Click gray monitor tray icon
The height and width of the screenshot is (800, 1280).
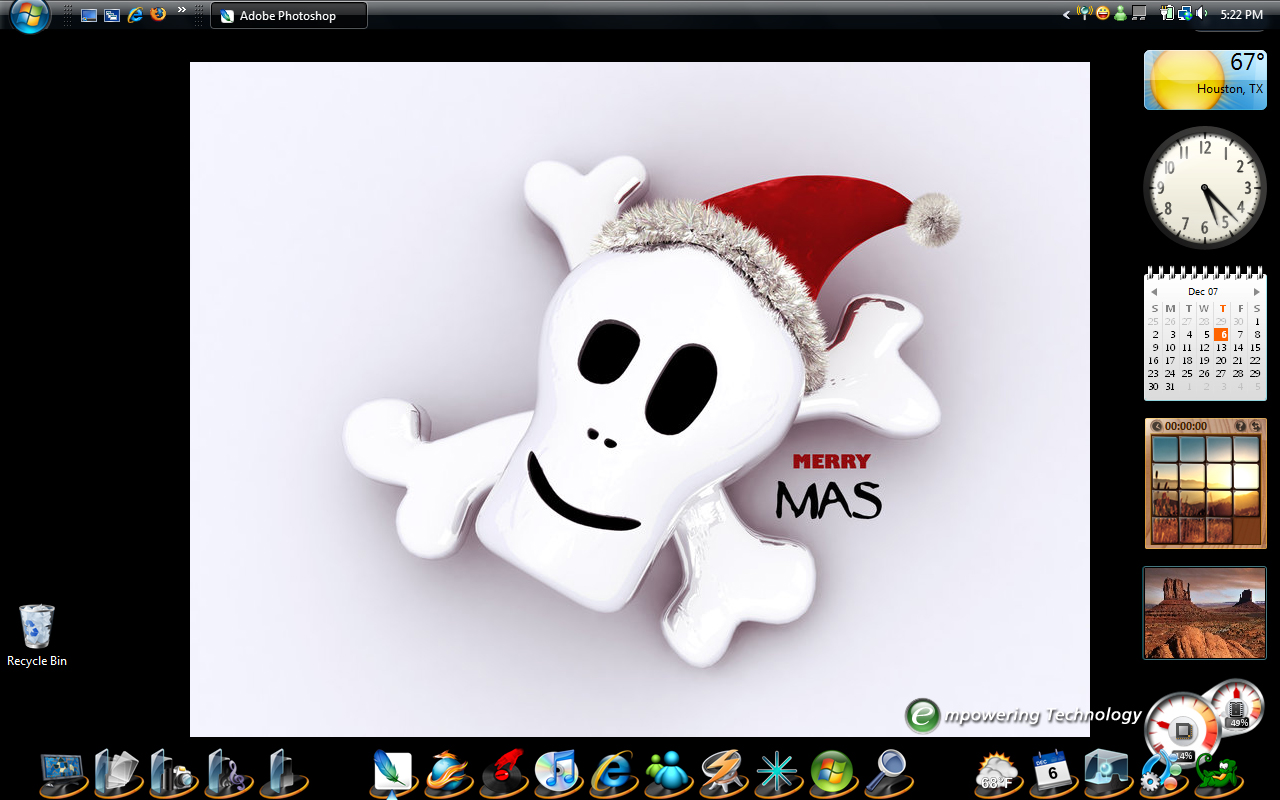tap(1138, 14)
